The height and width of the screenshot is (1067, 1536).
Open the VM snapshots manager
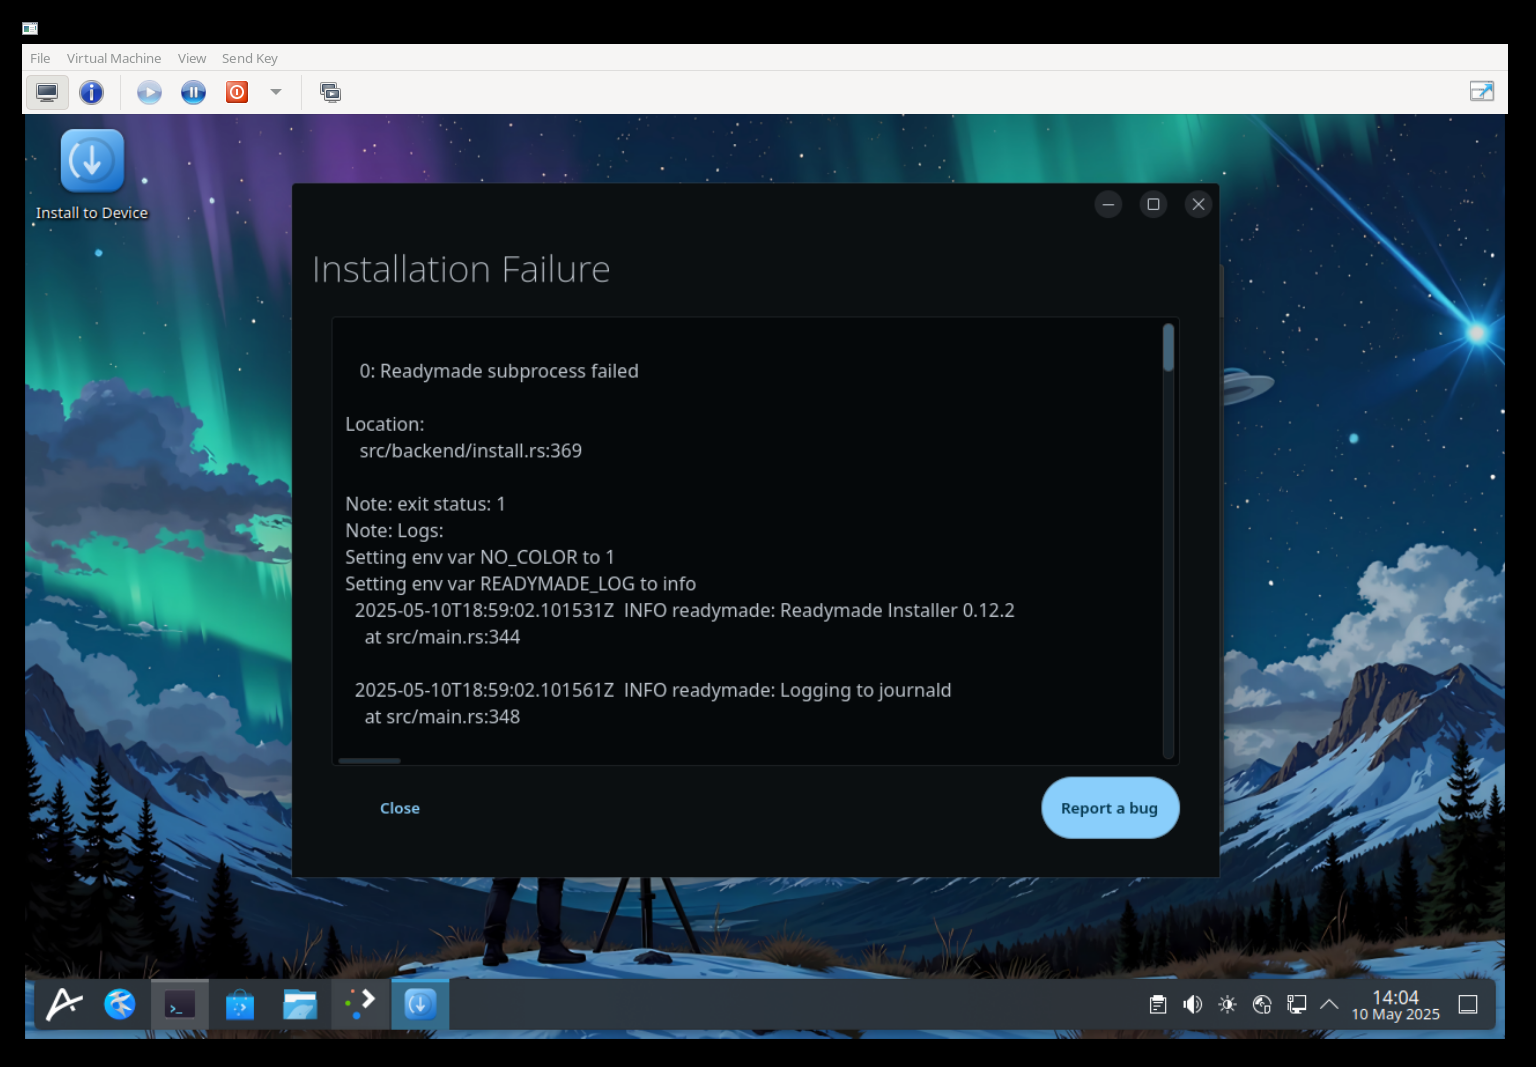click(330, 93)
